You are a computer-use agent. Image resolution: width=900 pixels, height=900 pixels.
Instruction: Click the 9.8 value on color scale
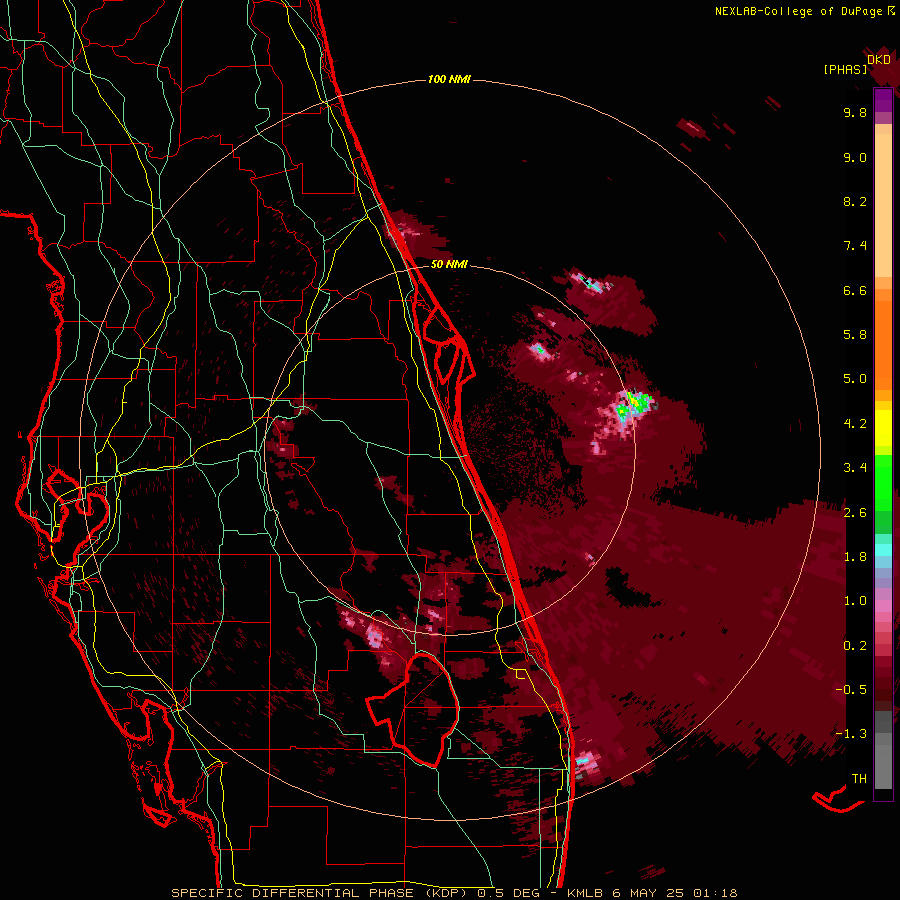pos(855,112)
